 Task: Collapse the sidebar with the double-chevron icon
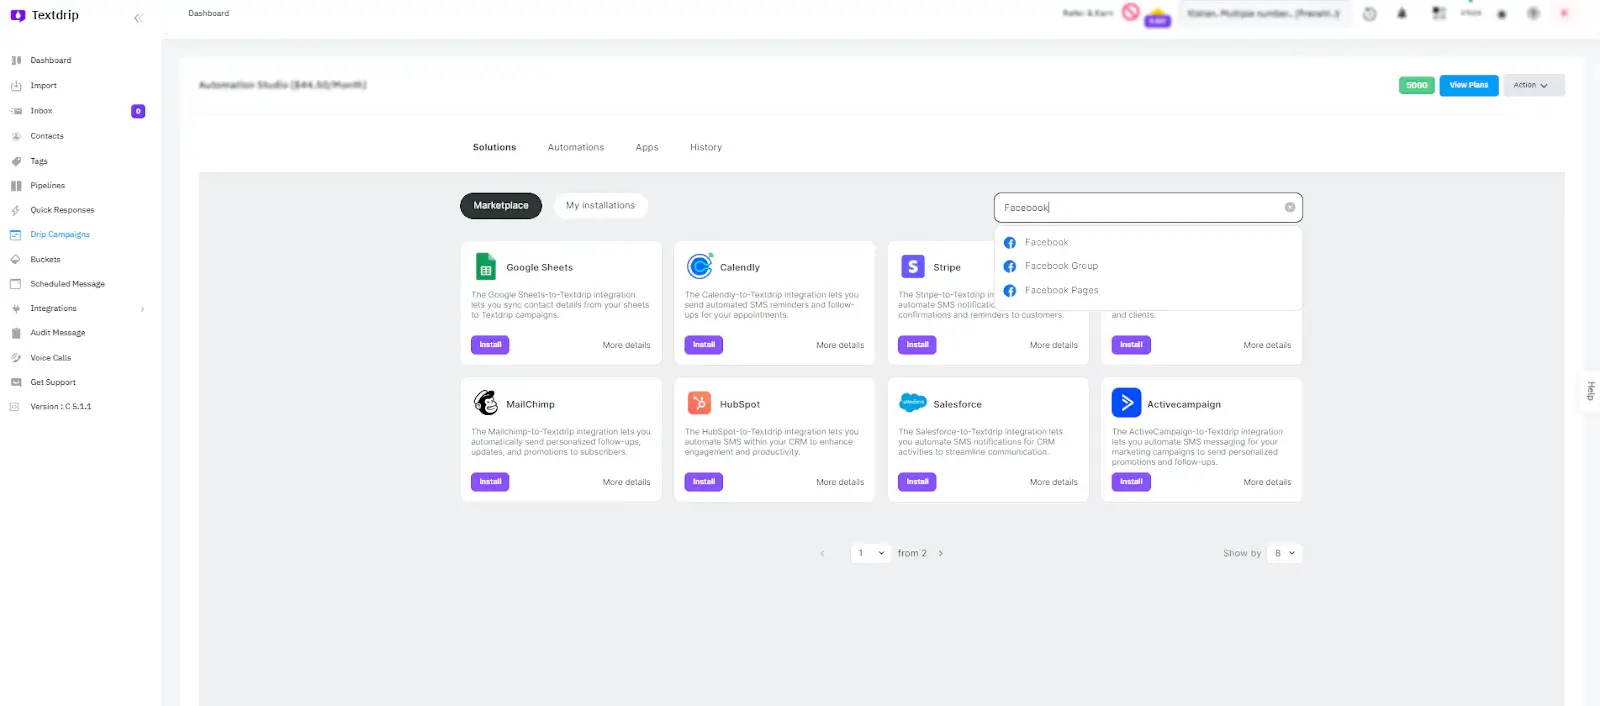pyautogui.click(x=138, y=18)
